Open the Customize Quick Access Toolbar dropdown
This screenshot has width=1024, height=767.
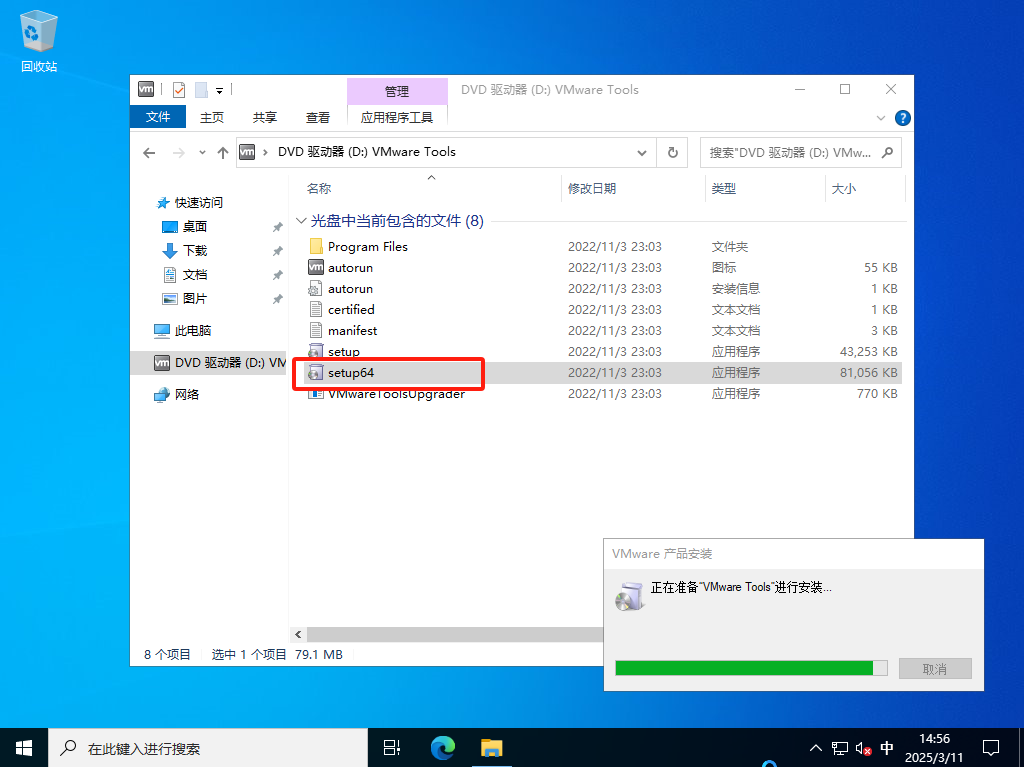pyautogui.click(x=219, y=91)
